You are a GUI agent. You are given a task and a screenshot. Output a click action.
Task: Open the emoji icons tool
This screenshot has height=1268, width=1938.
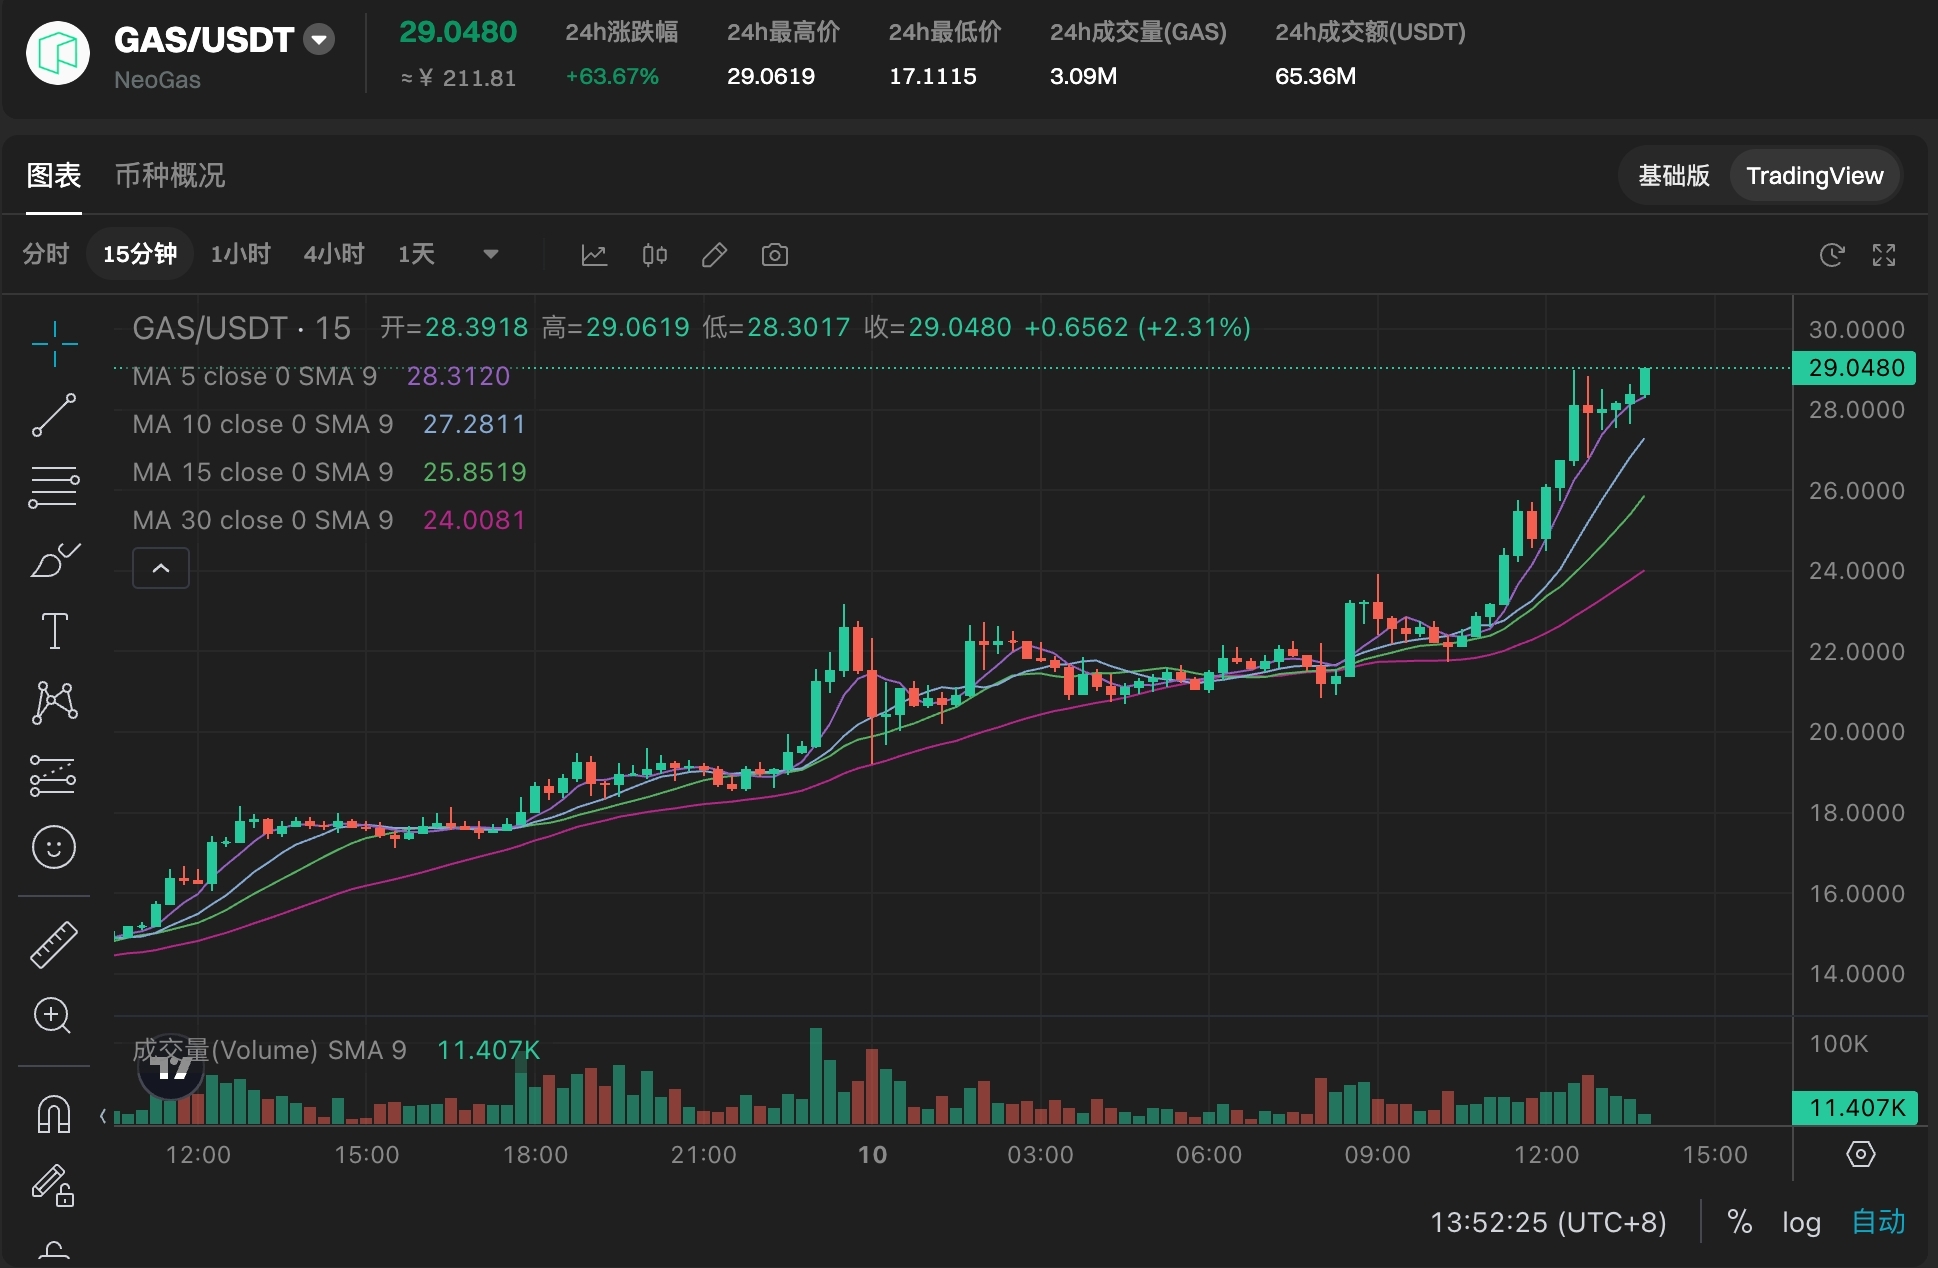point(54,847)
